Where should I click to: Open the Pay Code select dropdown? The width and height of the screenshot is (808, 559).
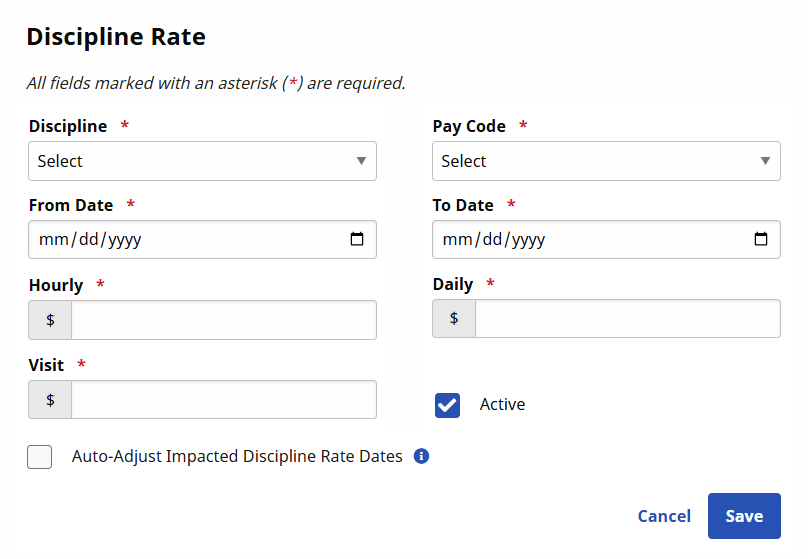pos(594,161)
